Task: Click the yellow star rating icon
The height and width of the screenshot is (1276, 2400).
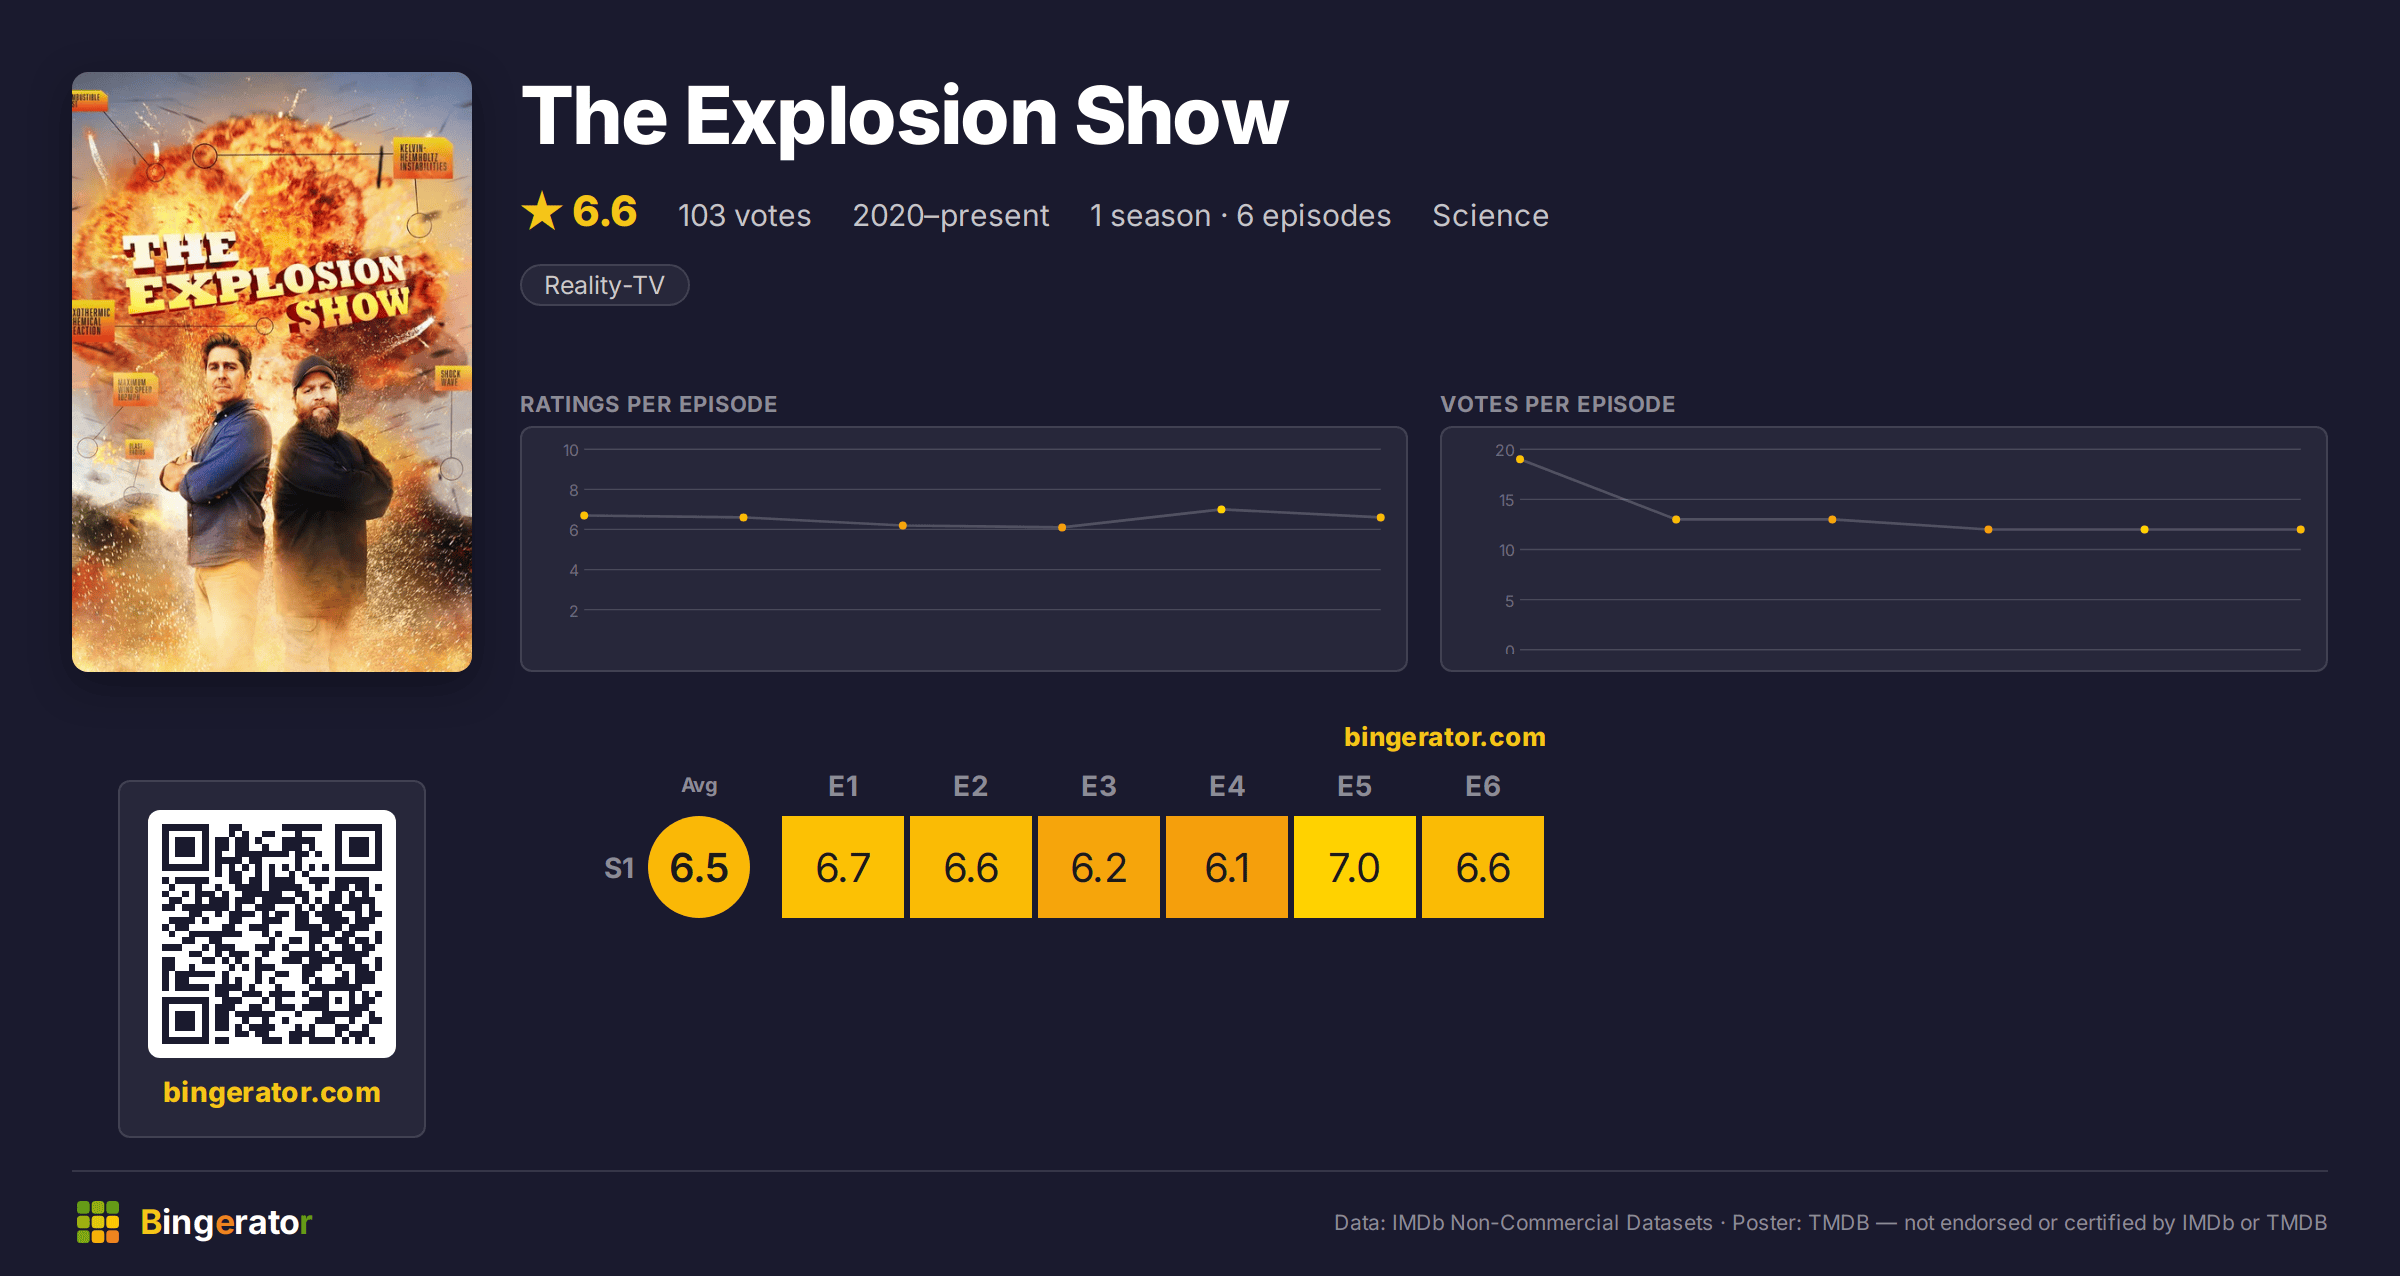Action: (x=542, y=212)
